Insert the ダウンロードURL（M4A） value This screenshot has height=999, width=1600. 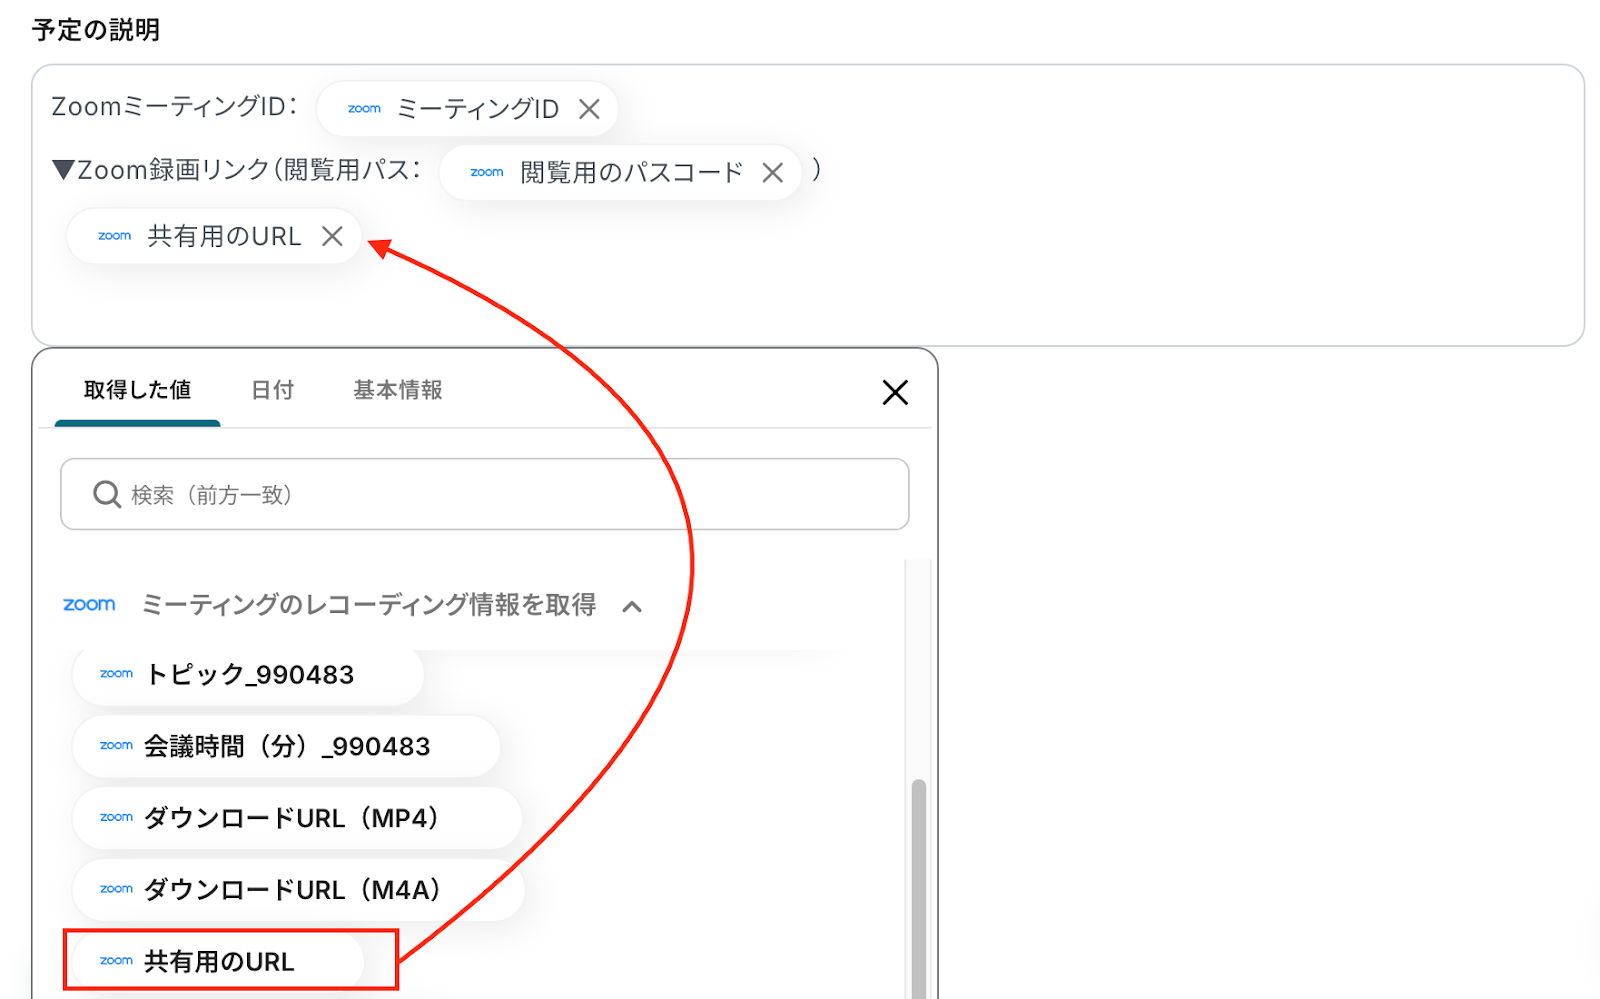298,890
